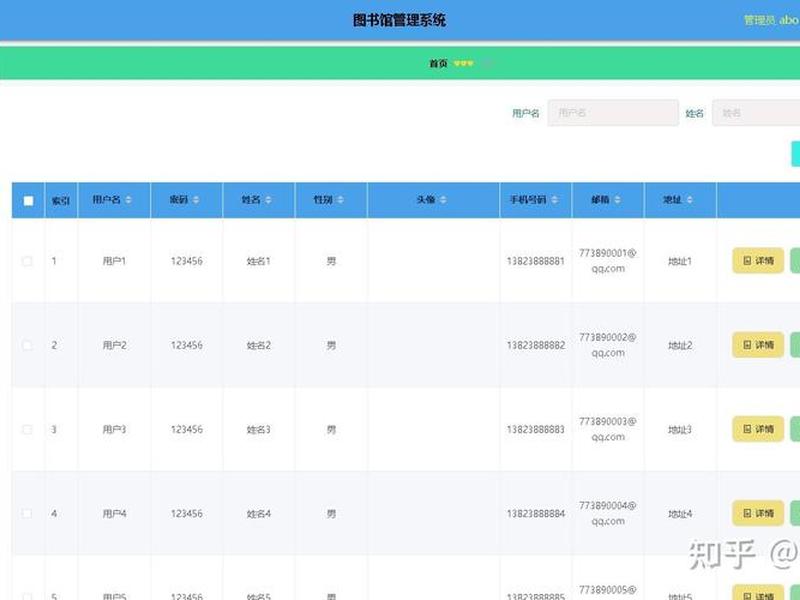
Task: Sort table by 密码 column arrows
Action: (196, 199)
